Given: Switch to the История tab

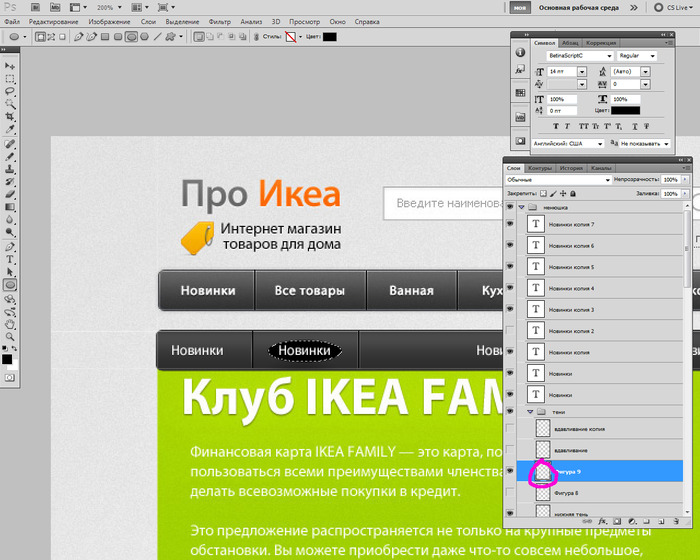Looking at the screenshot, I should [x=571, y=168].
